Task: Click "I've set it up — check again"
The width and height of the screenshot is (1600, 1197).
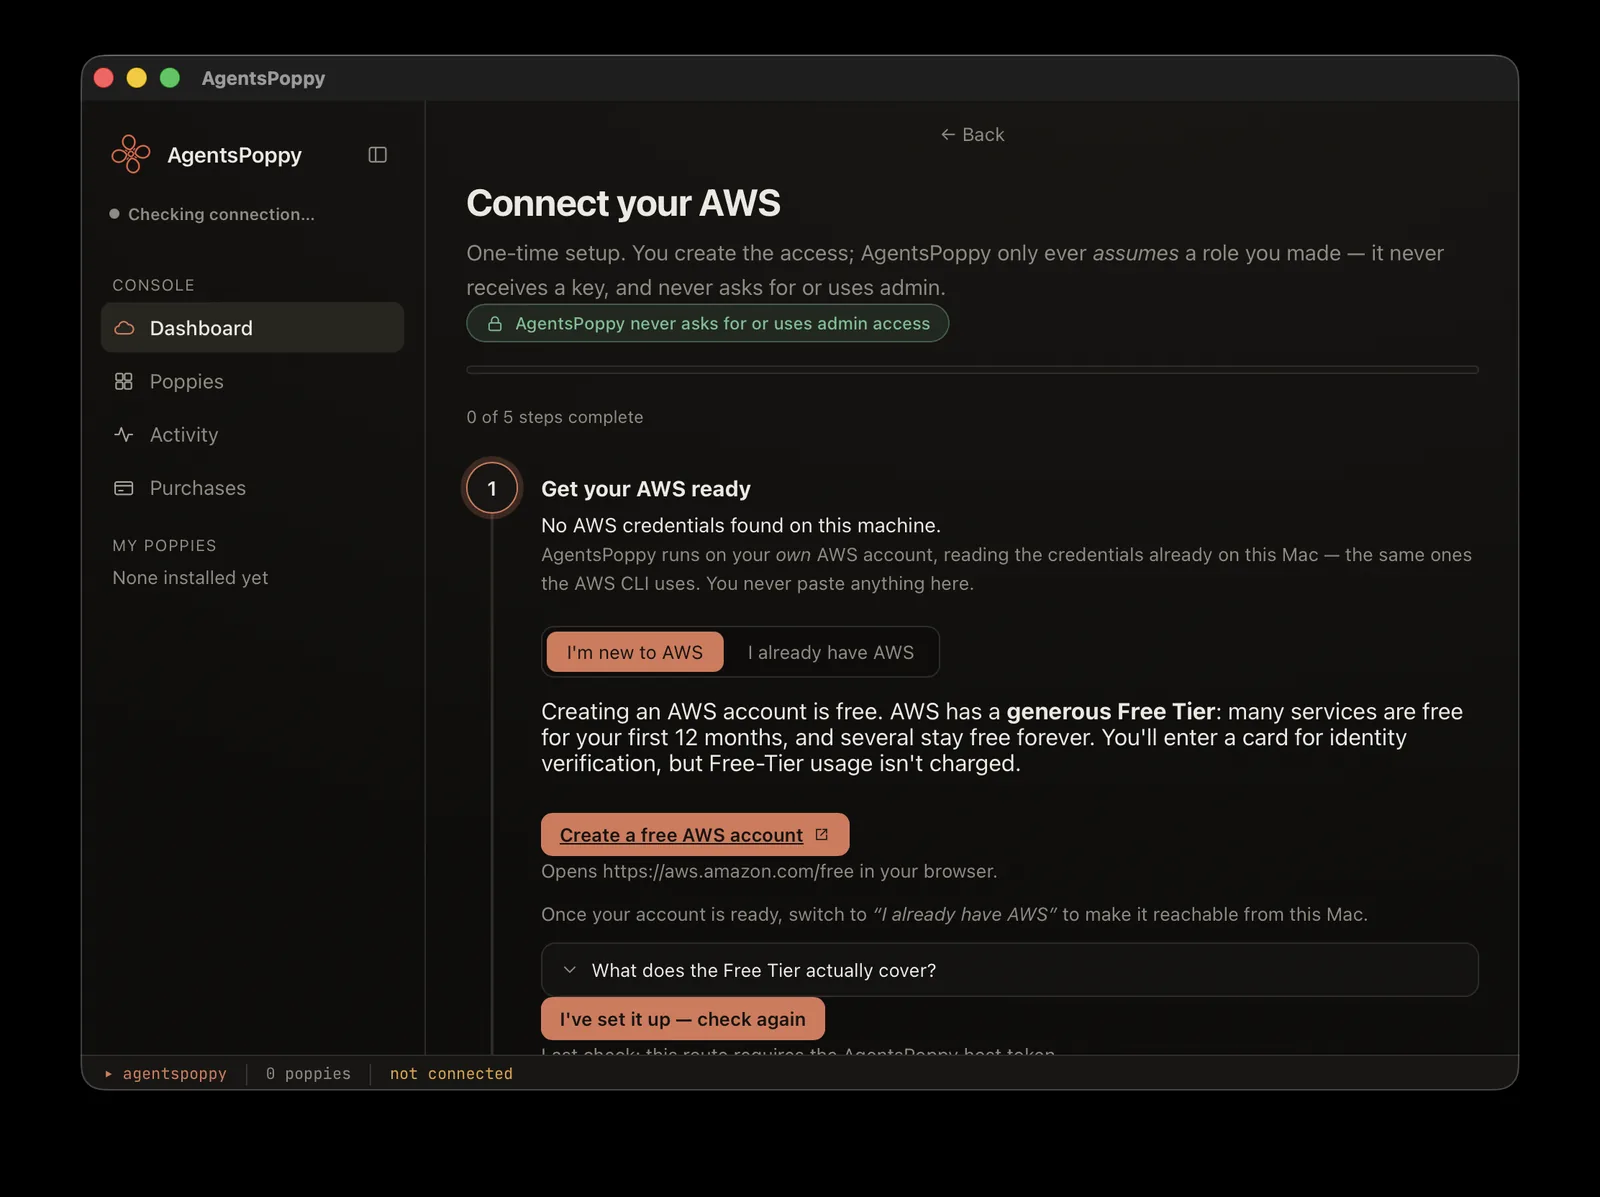Action: (683, 1019)
